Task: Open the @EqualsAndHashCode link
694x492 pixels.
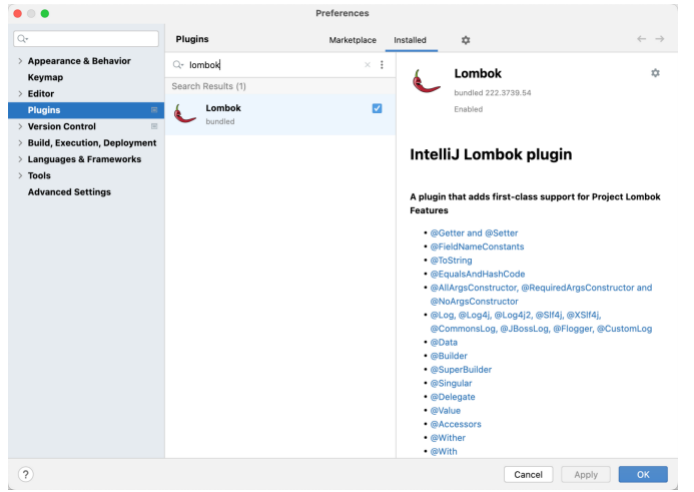Action: [478, 274]
